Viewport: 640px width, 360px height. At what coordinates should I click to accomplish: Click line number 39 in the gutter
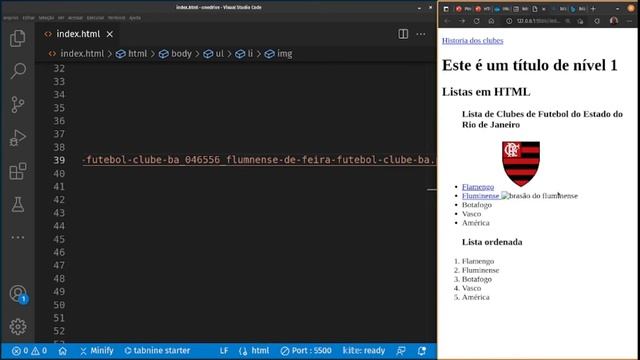click(x=59, y=160)
